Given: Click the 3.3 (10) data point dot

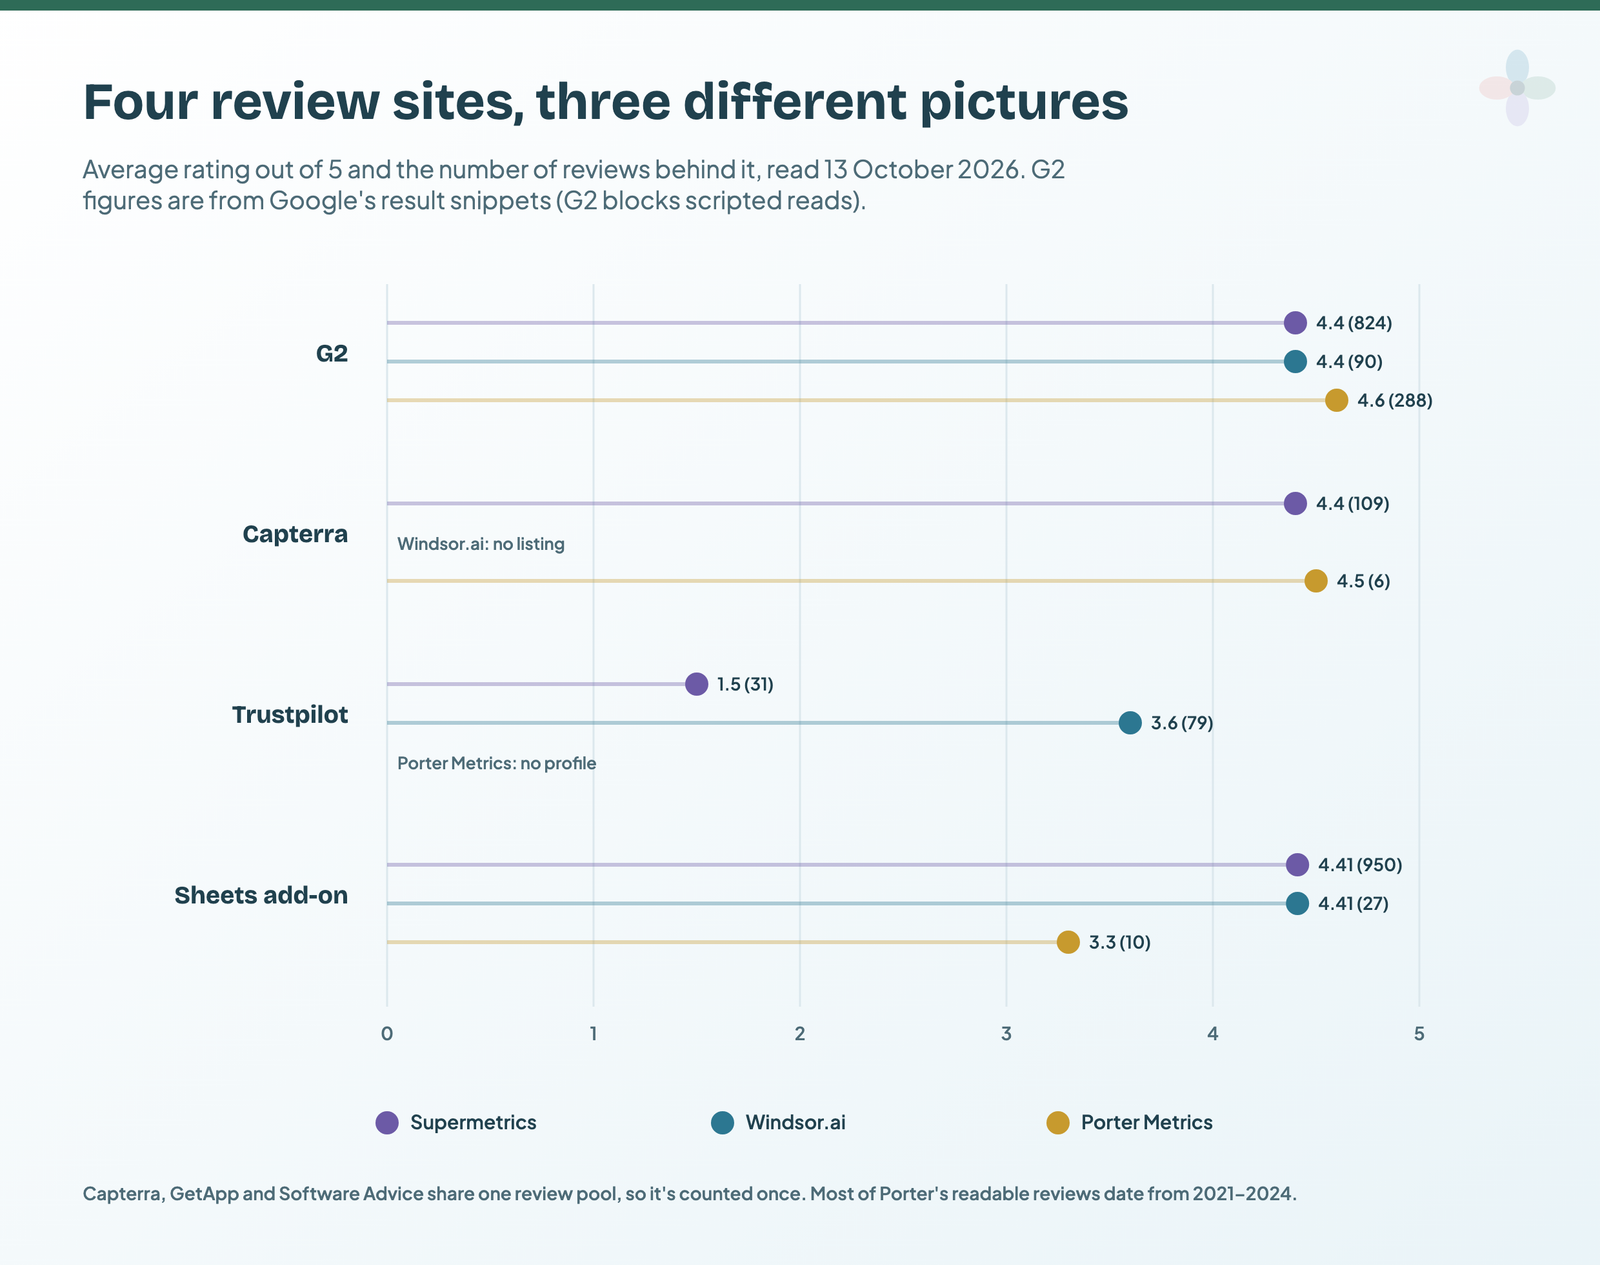Looking at the screenshot, I should pyautogui.click(x=1068, y=942).
